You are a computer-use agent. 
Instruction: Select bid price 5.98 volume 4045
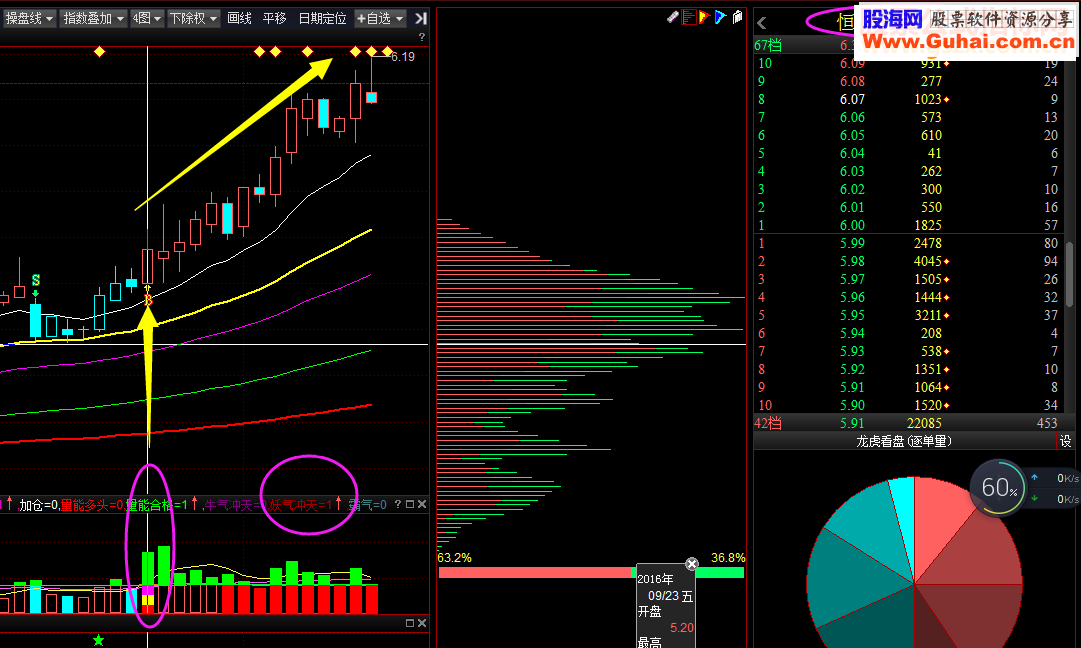click(907, 261)
